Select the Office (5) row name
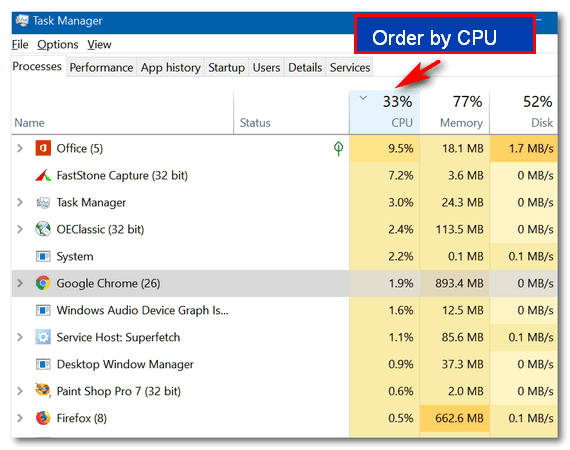The width and height of the screenshot is (570, 450). tap(80, 148)
